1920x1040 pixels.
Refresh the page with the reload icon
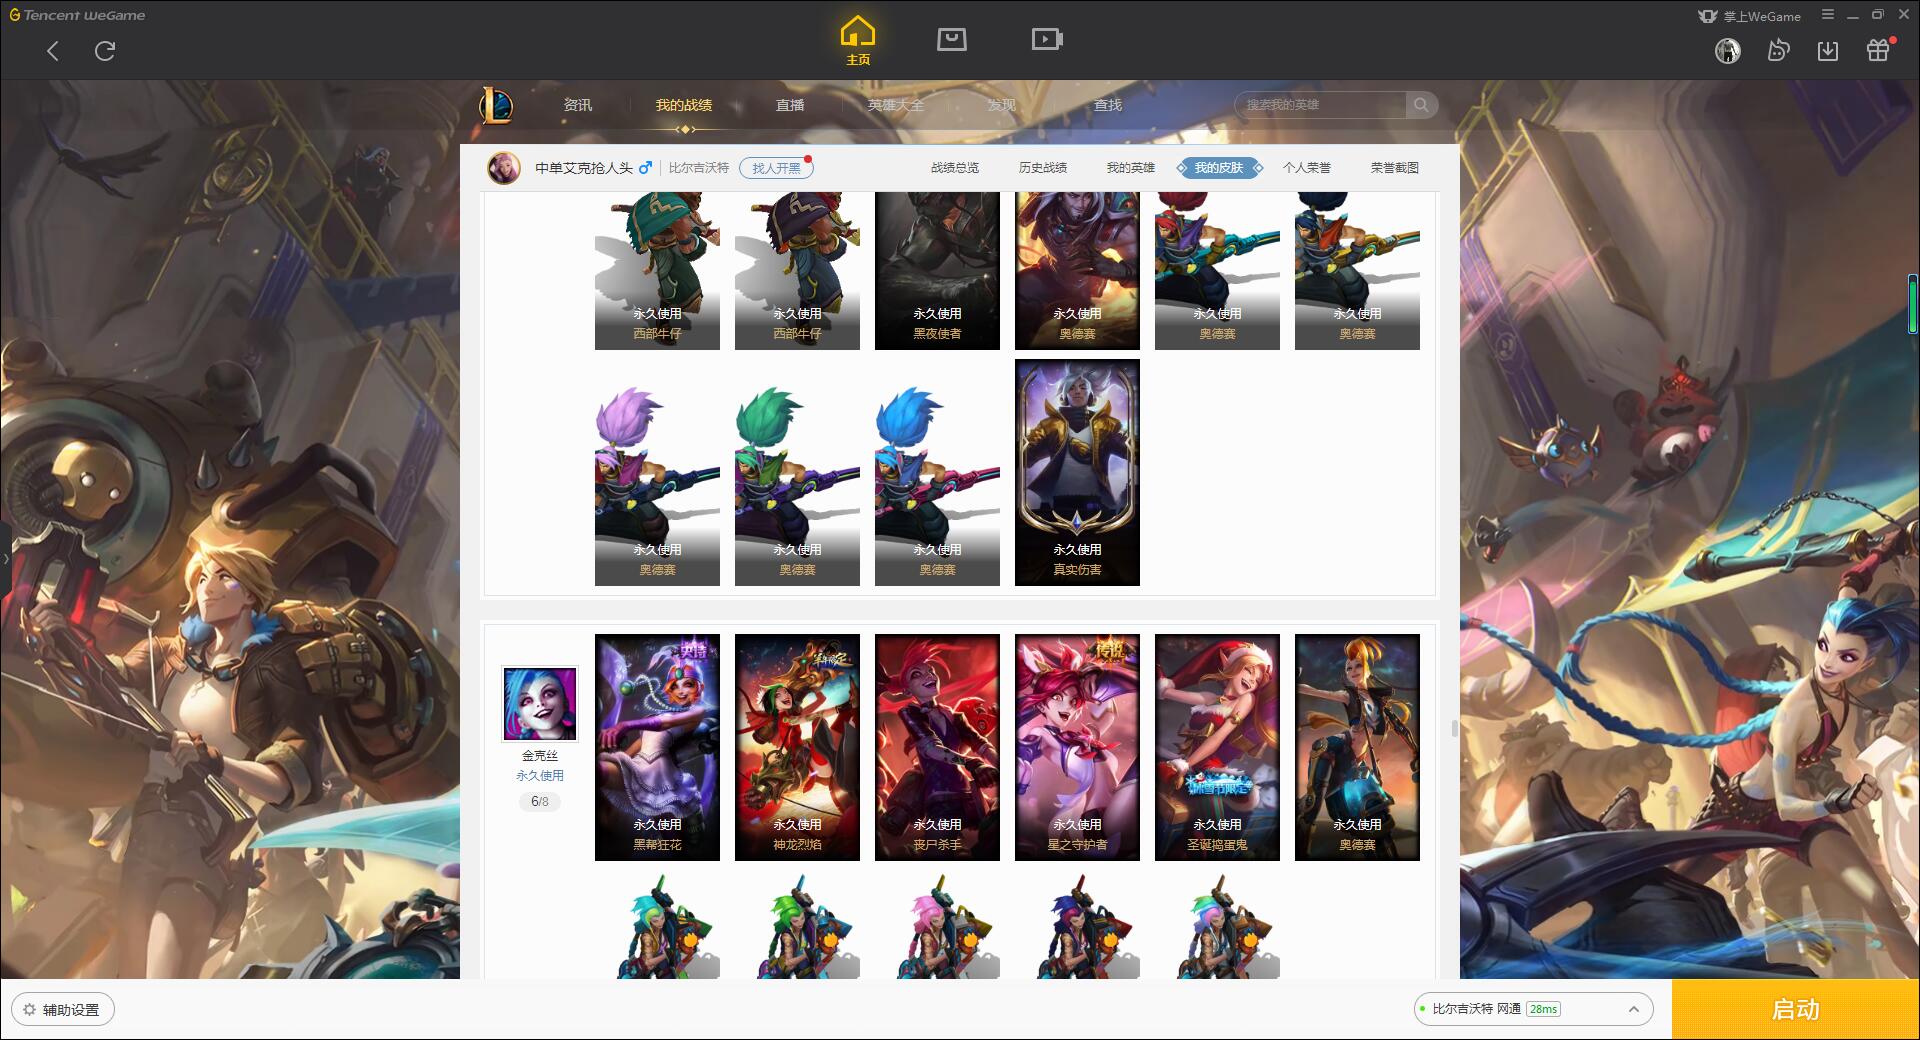105,51
